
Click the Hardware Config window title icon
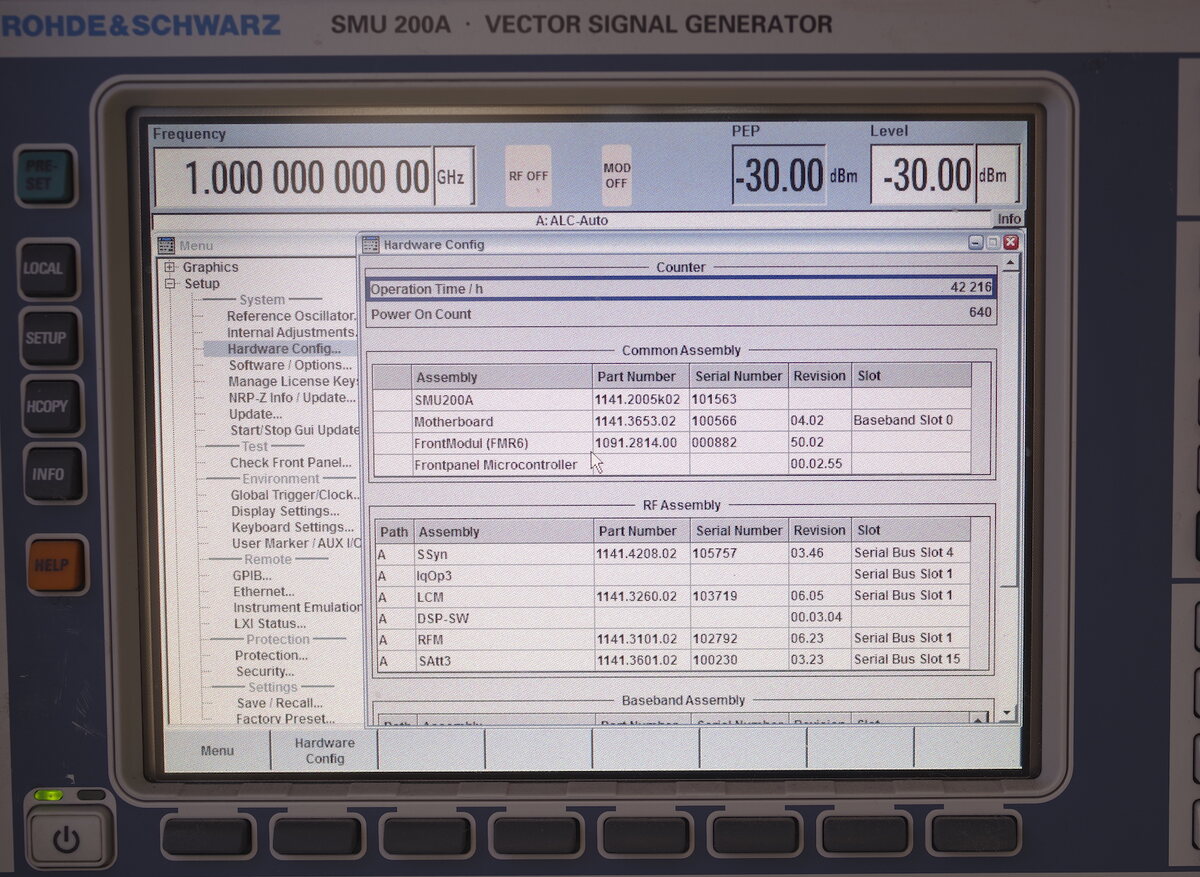(x=371, y=245)
